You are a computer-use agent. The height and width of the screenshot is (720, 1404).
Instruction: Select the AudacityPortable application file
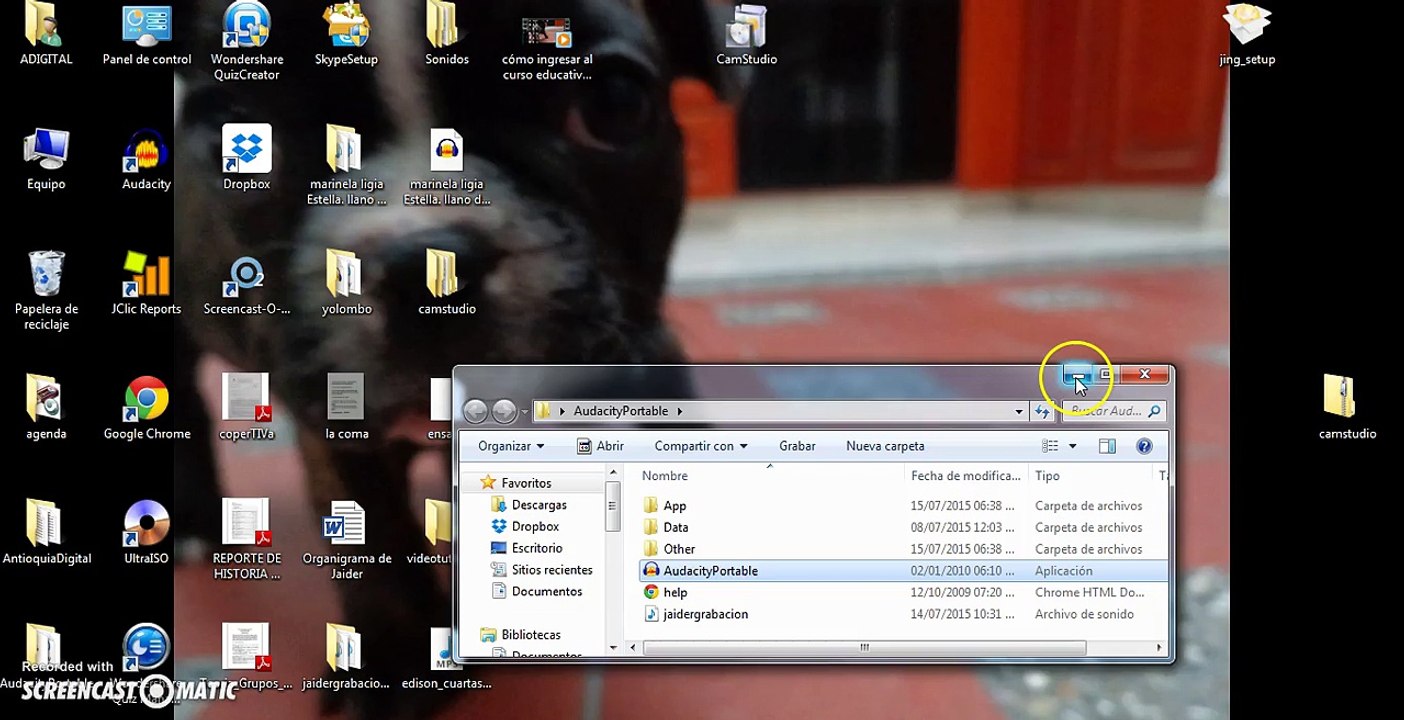click(x=902, y=571)
